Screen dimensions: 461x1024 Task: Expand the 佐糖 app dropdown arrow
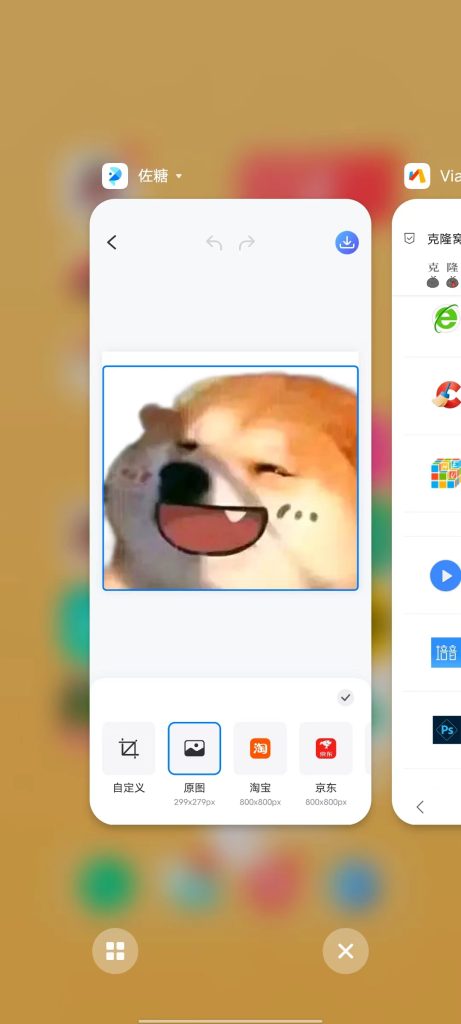tap(179, 176)
